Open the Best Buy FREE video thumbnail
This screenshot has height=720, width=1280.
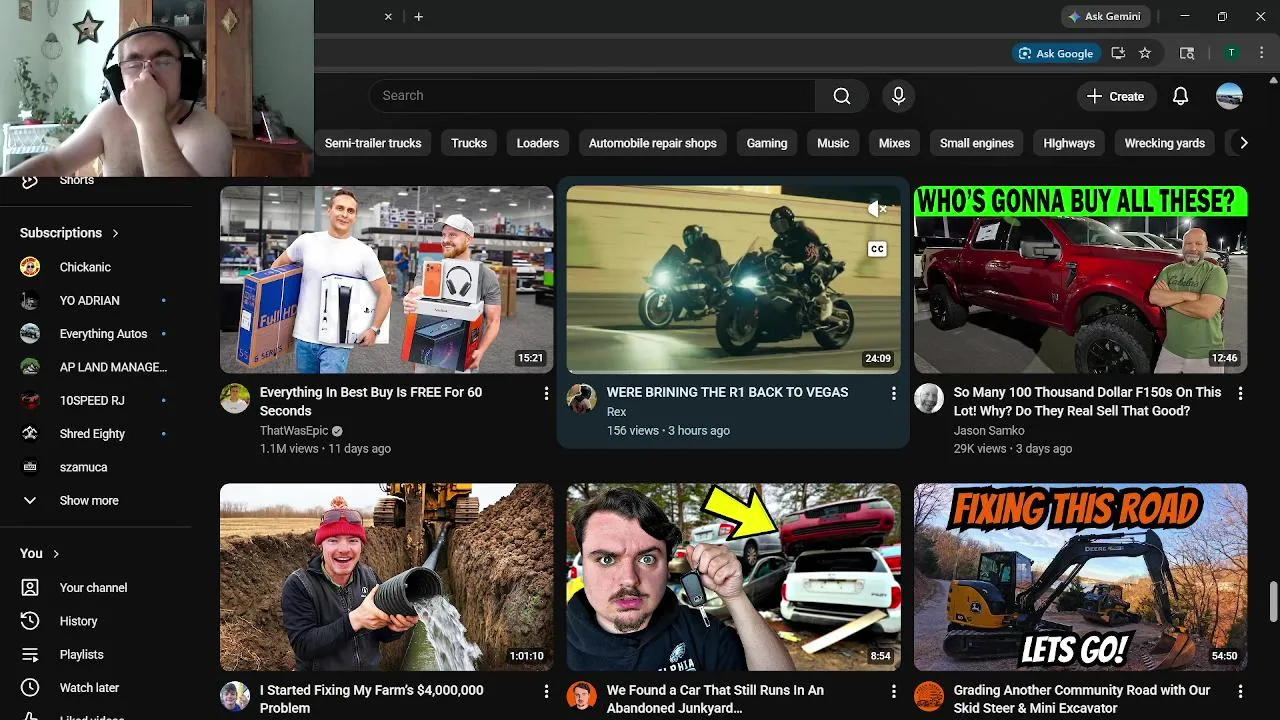[x=386, y=280]
